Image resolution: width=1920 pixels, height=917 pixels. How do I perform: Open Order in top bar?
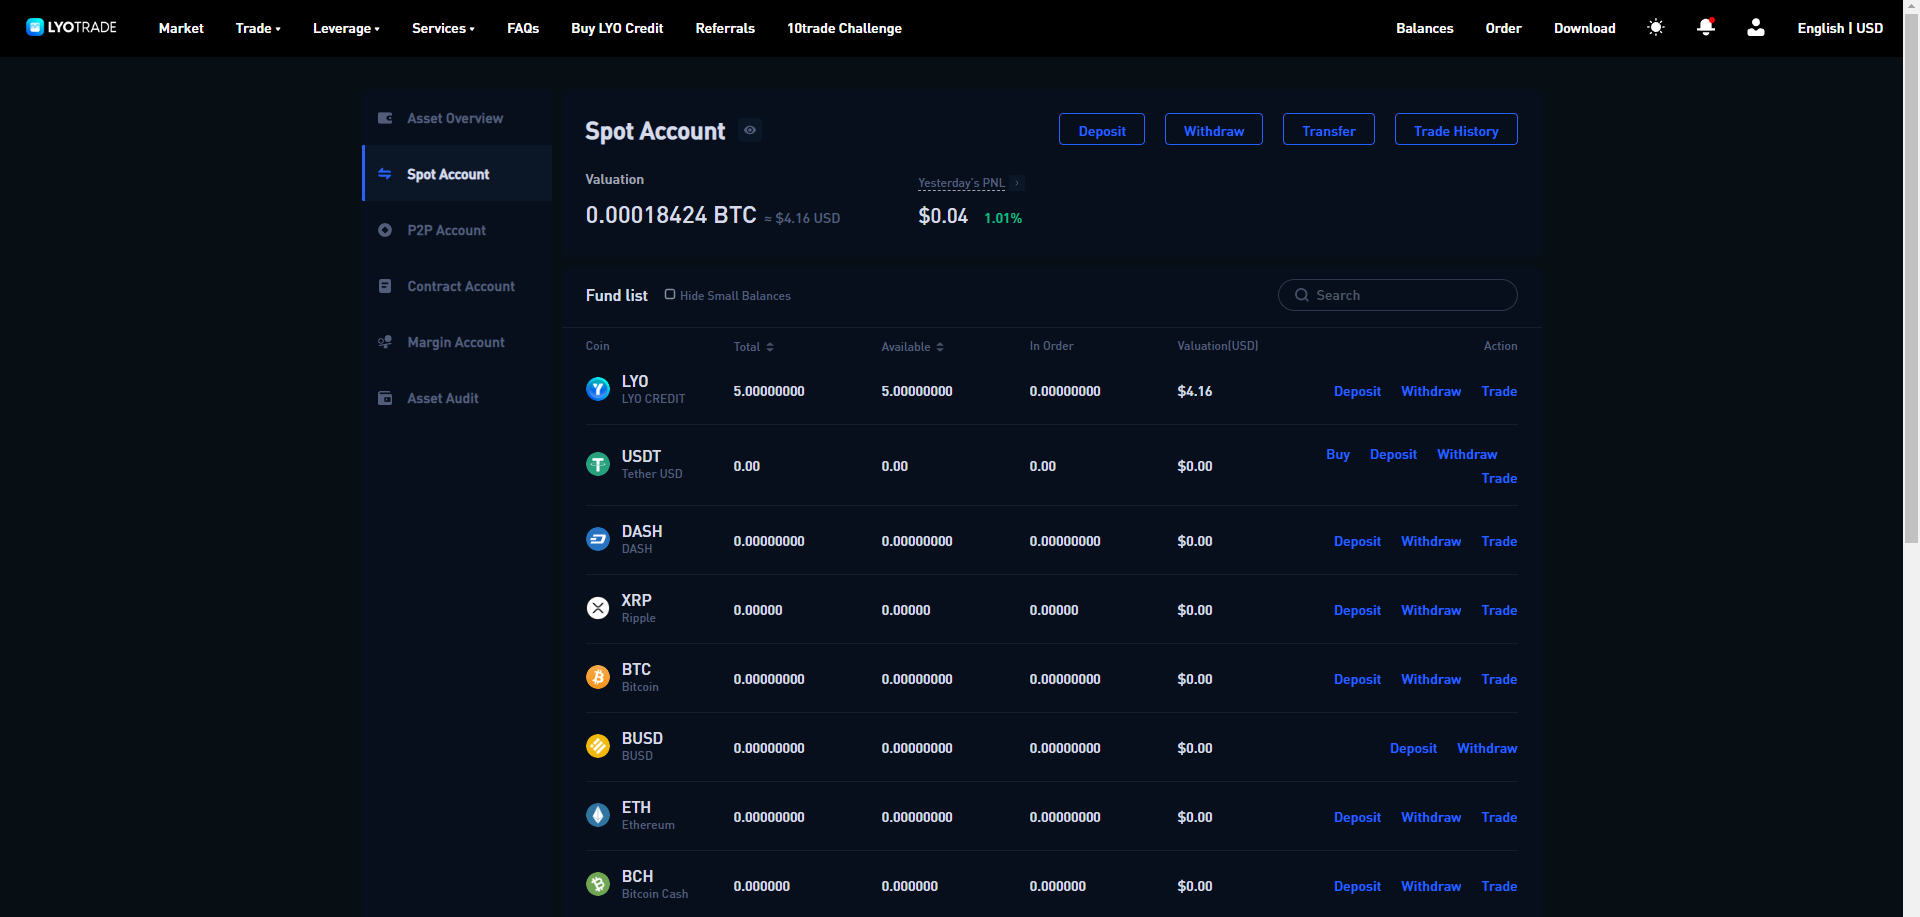[x=1503, y=28]
